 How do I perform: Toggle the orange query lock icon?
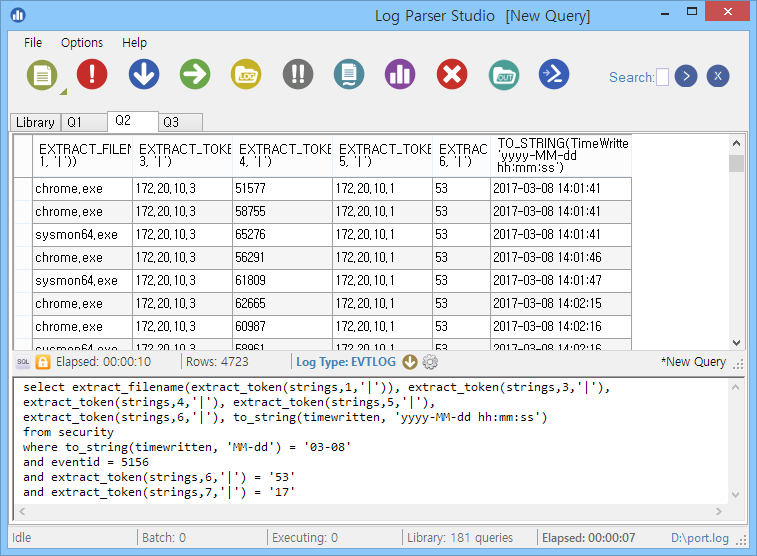point(43,362)
